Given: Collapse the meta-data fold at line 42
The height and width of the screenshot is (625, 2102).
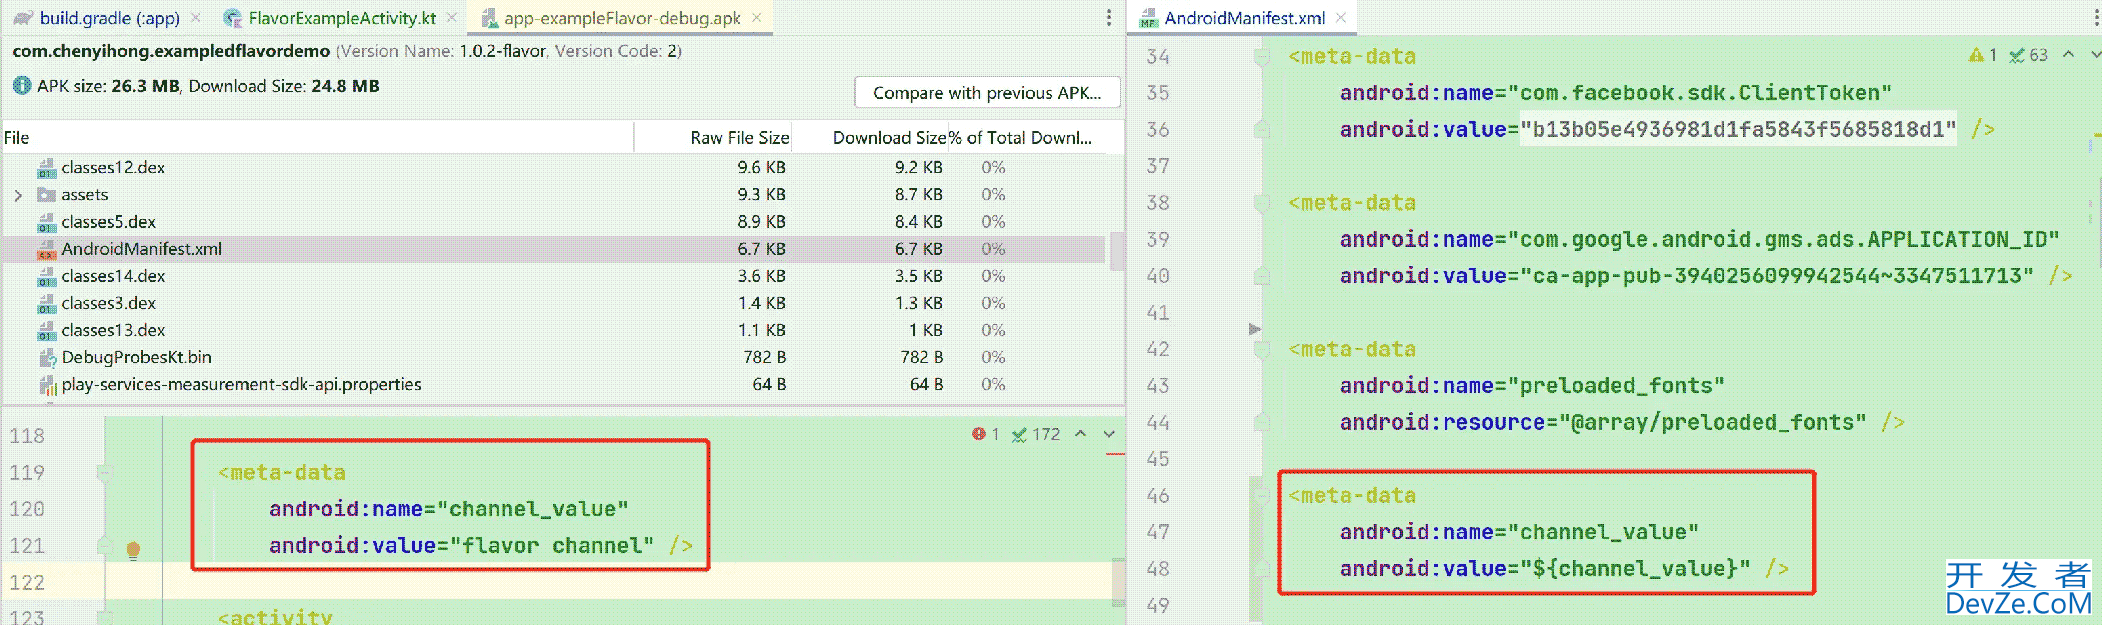Looking at the screenshot, I should click(x=1262, y=349).
